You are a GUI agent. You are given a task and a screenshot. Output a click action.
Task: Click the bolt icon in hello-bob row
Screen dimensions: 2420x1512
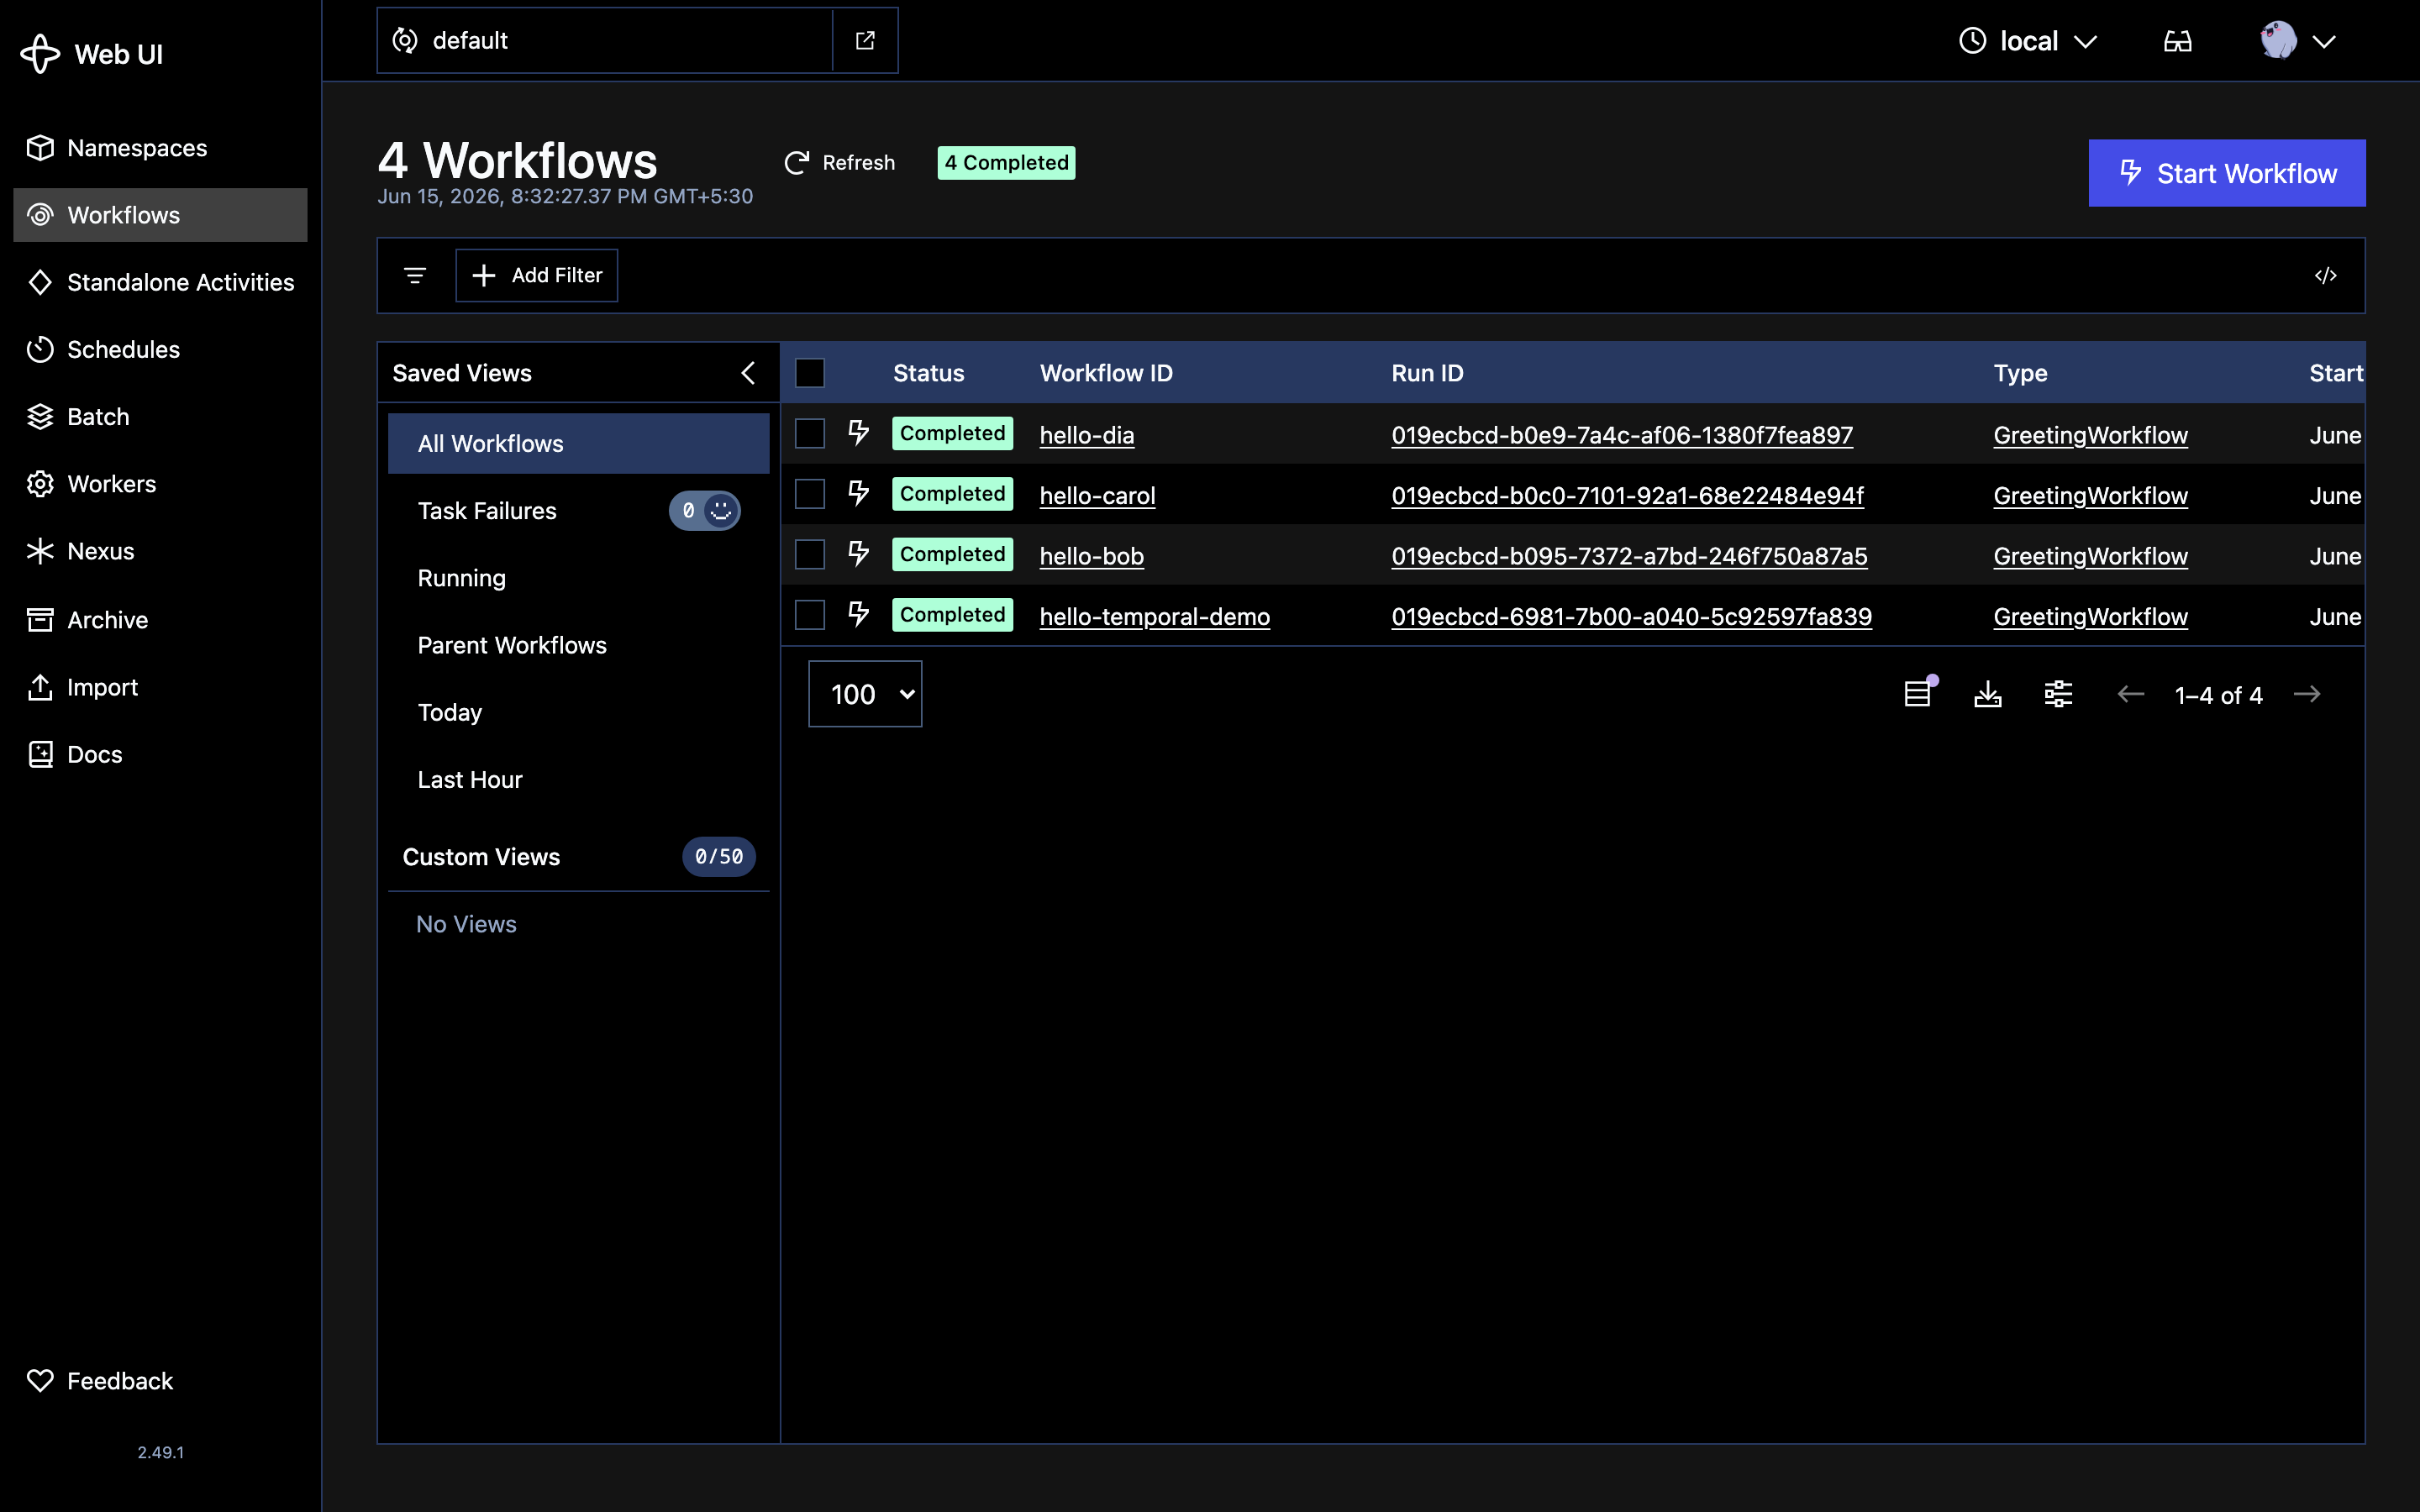click(x=858, y=553)
